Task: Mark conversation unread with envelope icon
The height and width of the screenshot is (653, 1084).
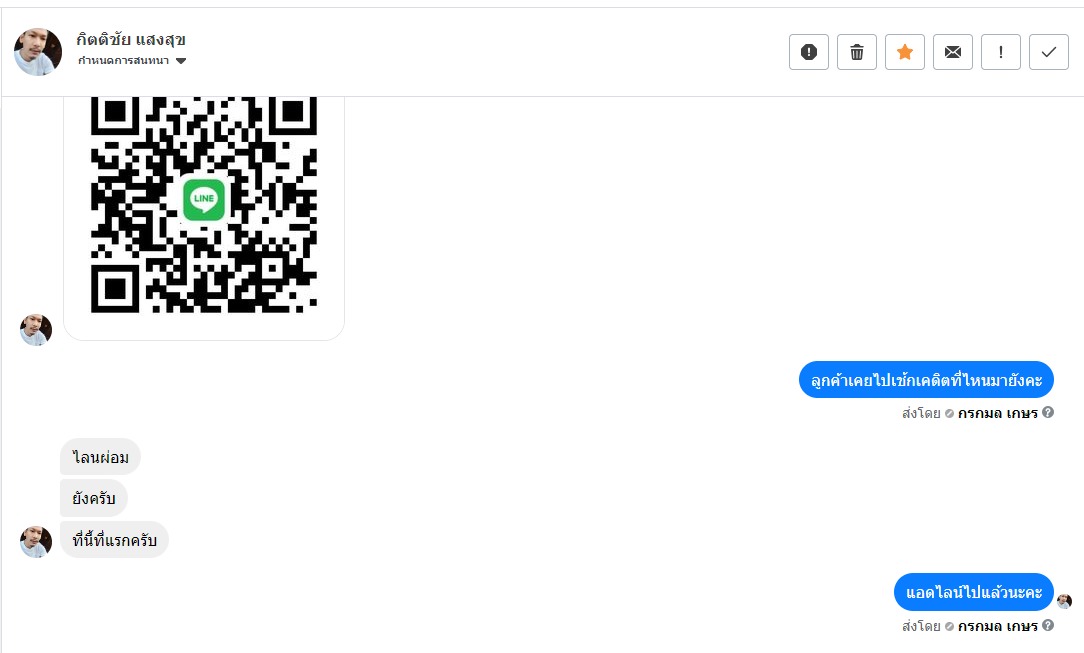Action: [x=953, y=52]
